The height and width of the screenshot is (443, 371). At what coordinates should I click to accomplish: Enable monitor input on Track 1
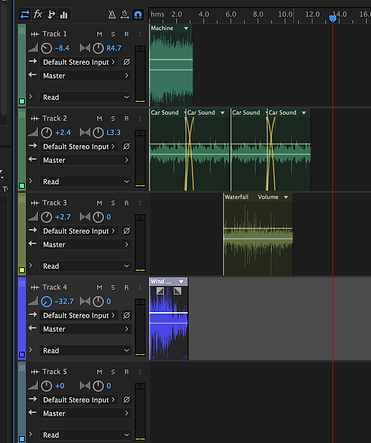(140, 34)
